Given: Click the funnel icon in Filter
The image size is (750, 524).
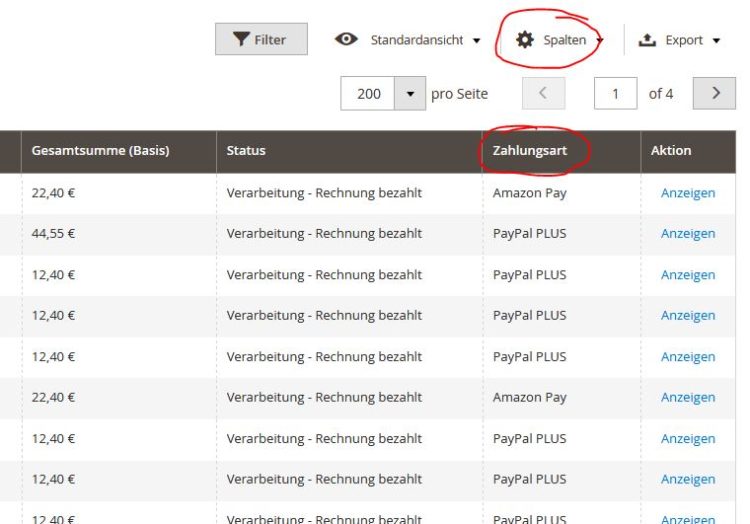Looking at the screenshot, I should (241, 39).
